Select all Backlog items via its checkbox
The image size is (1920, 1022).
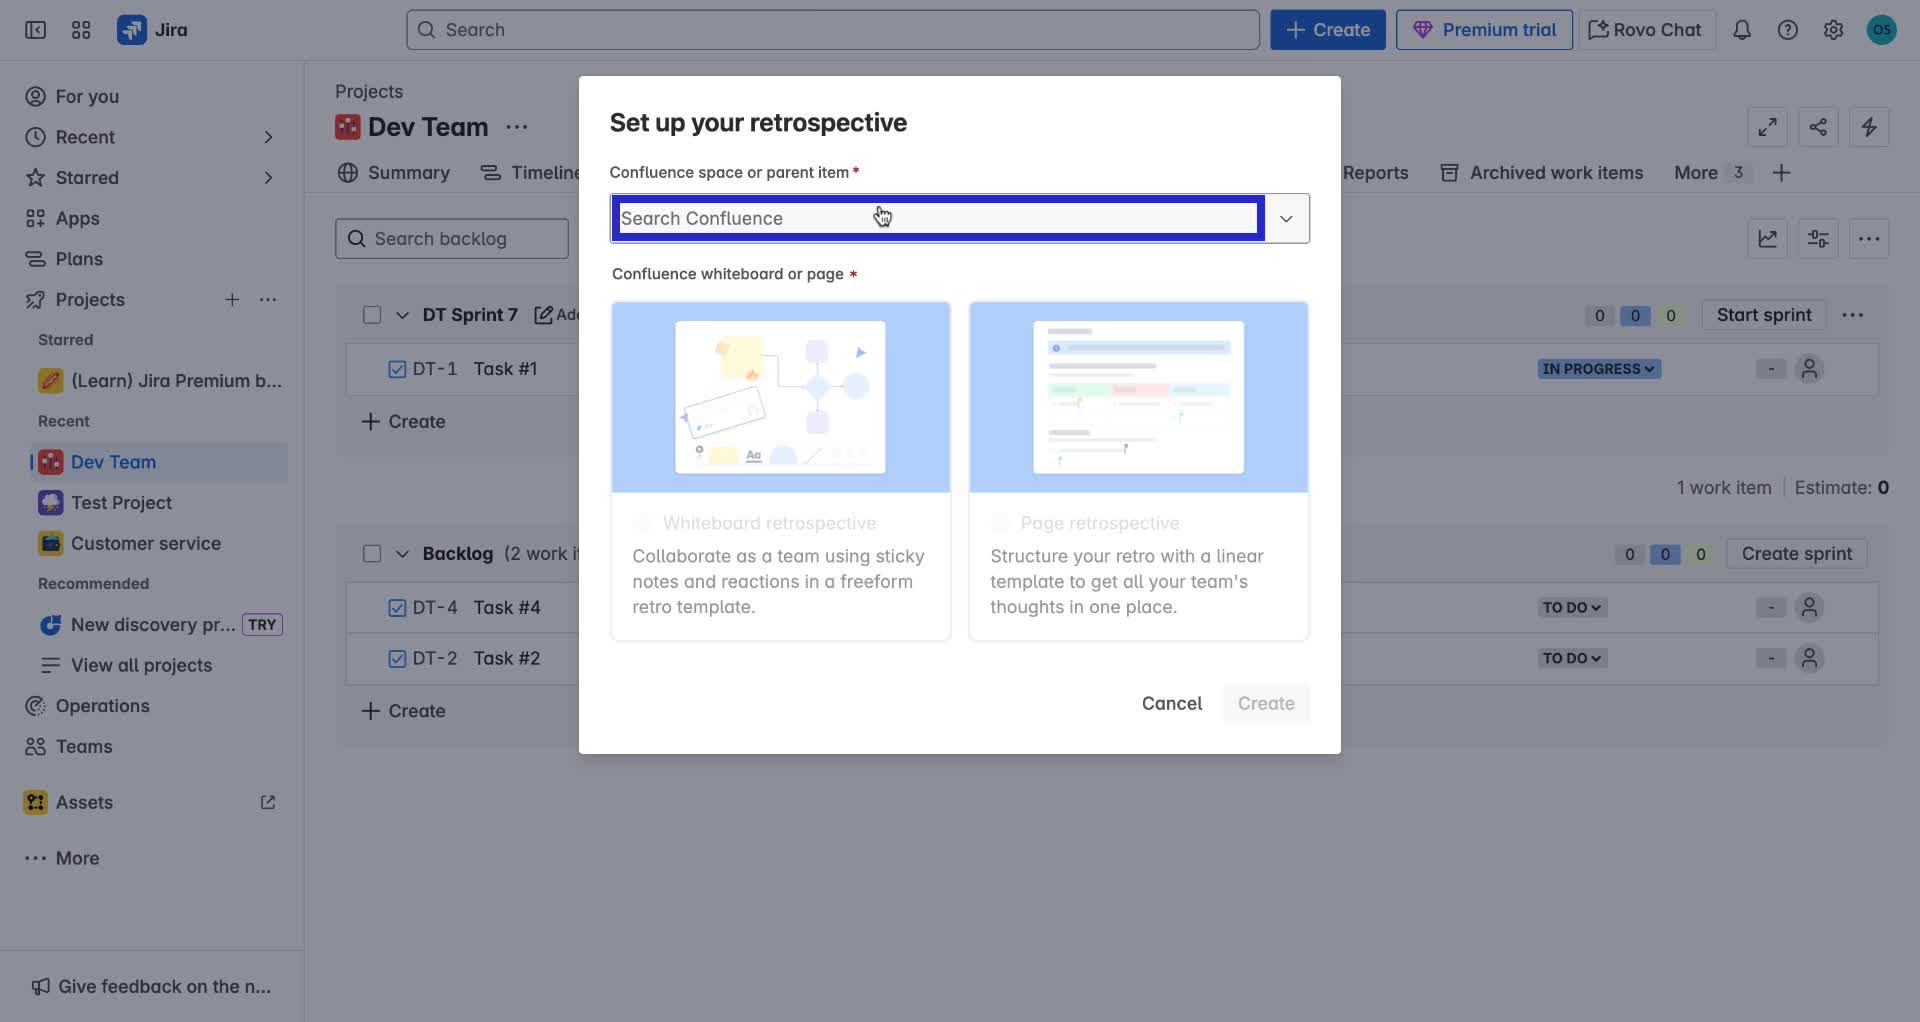(x=371, y=553)
